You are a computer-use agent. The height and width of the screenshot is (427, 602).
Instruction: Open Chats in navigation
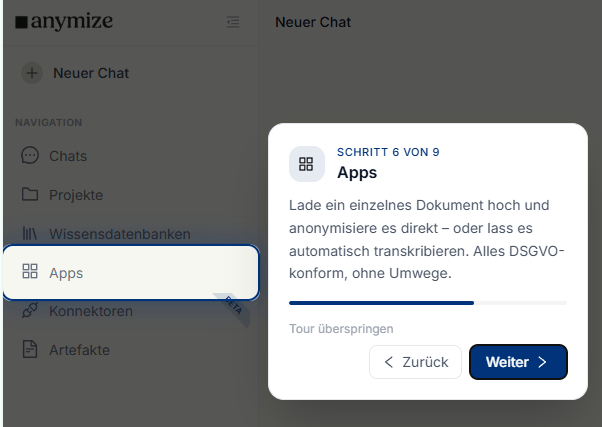point(68,156)
